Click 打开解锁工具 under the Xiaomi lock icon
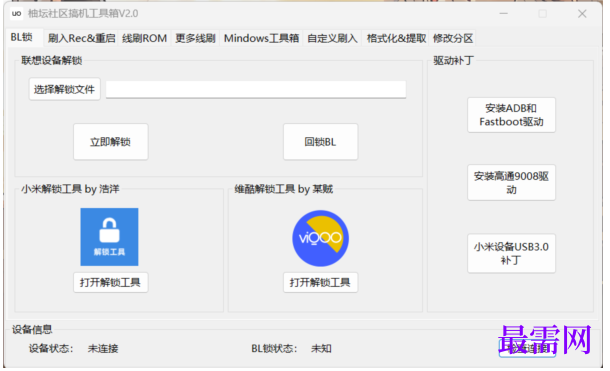The image size is (610, 371). pos(110,282)
